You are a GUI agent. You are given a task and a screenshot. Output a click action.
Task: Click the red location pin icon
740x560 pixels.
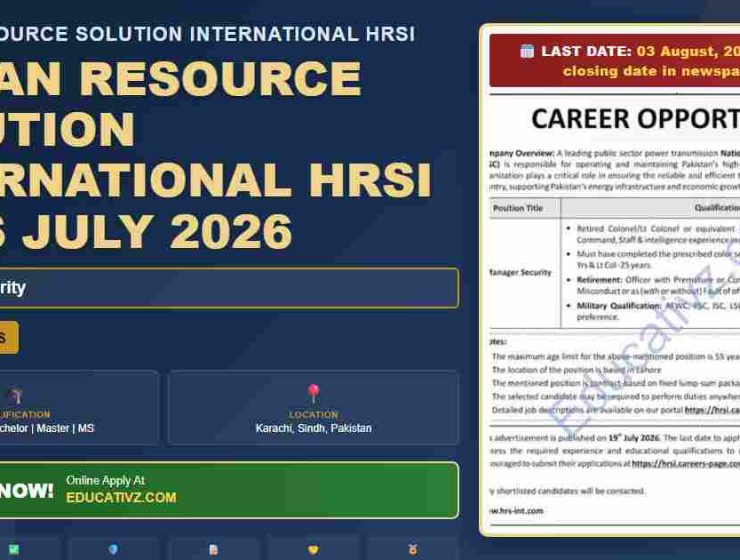313,394
